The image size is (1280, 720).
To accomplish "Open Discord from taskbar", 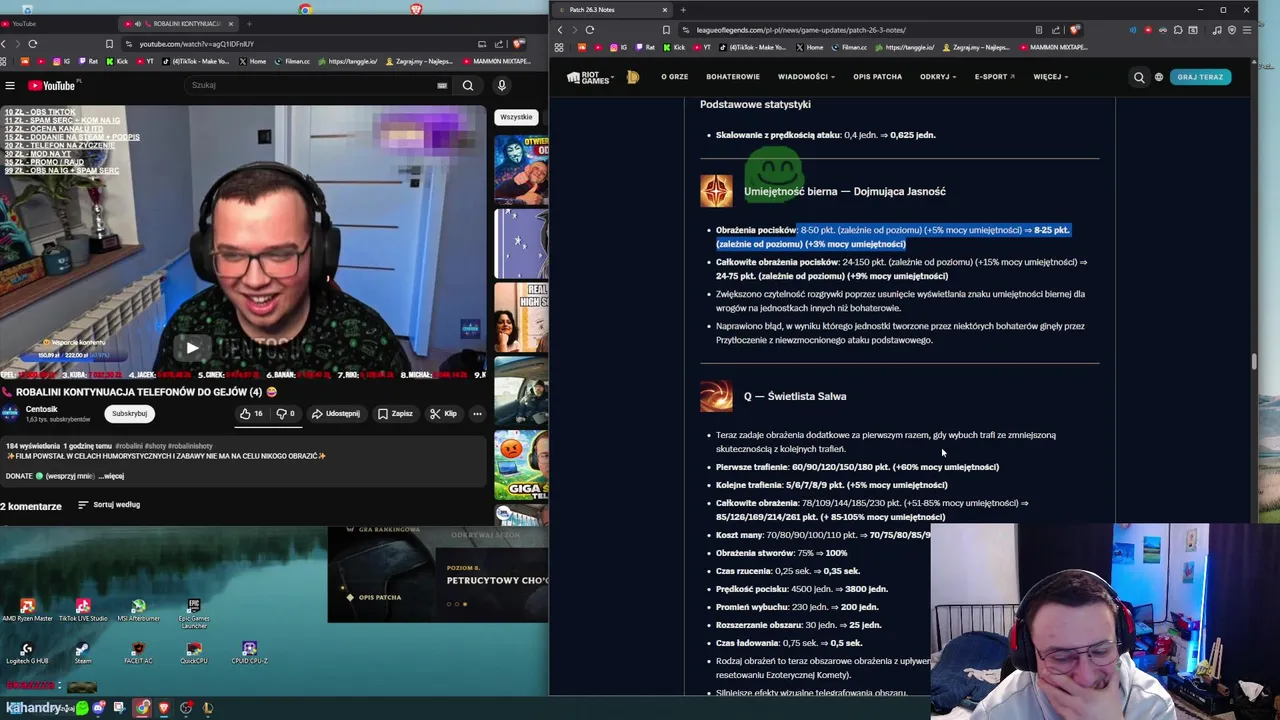I will coord(99,708).
